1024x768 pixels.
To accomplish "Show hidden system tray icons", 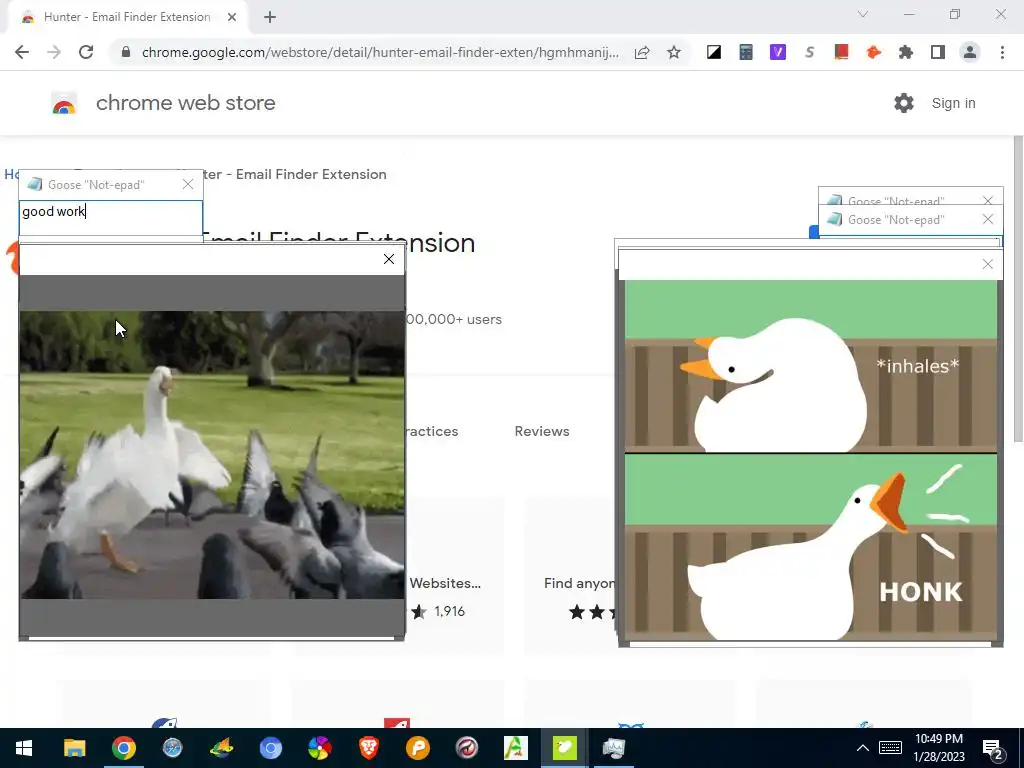I will (x=863, y=748).
